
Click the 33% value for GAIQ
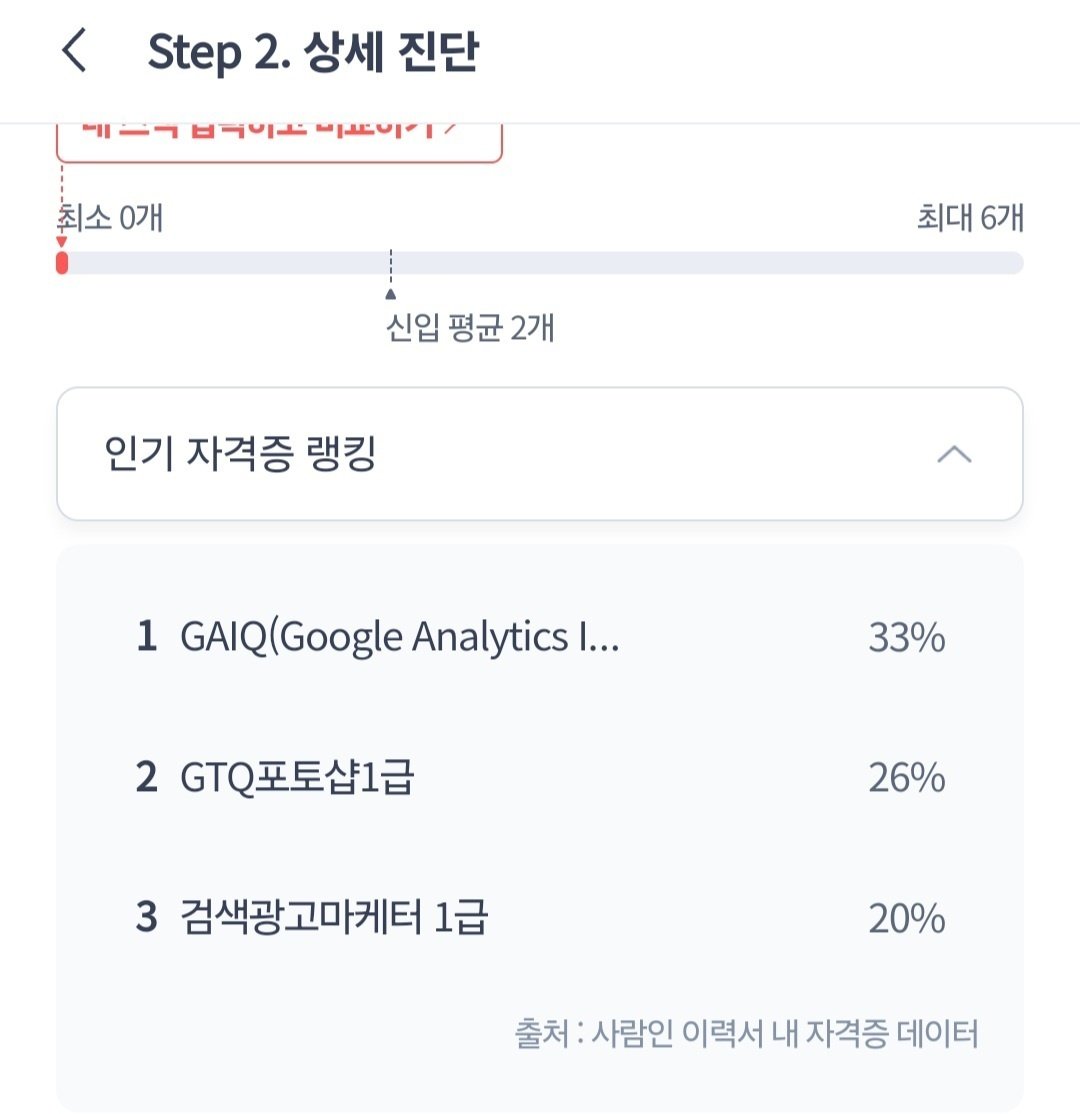click(x=907, y=637)
